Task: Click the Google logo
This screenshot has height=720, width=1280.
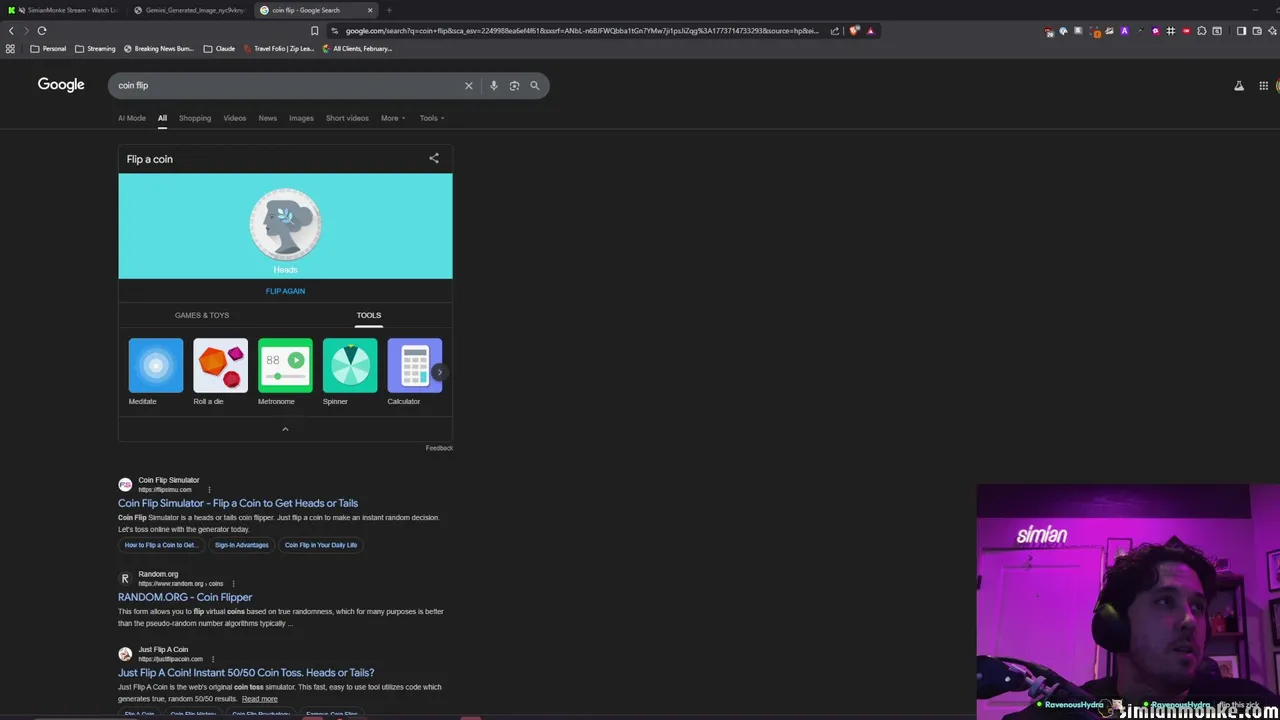Action: pos(61,85)
